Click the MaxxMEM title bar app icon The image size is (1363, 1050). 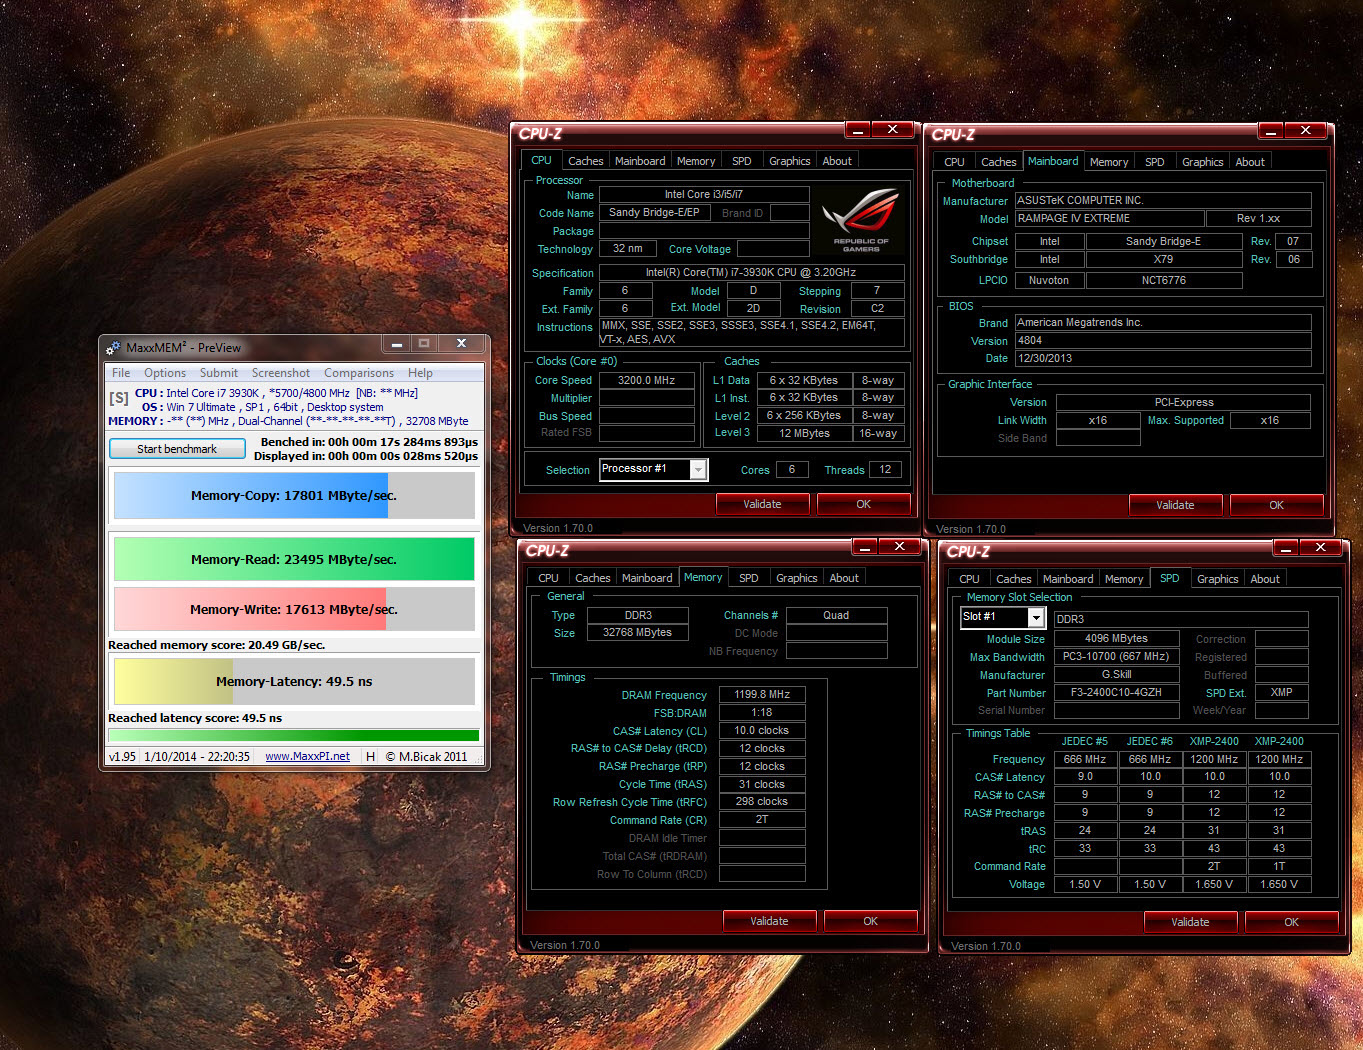(x=113, y=347)
